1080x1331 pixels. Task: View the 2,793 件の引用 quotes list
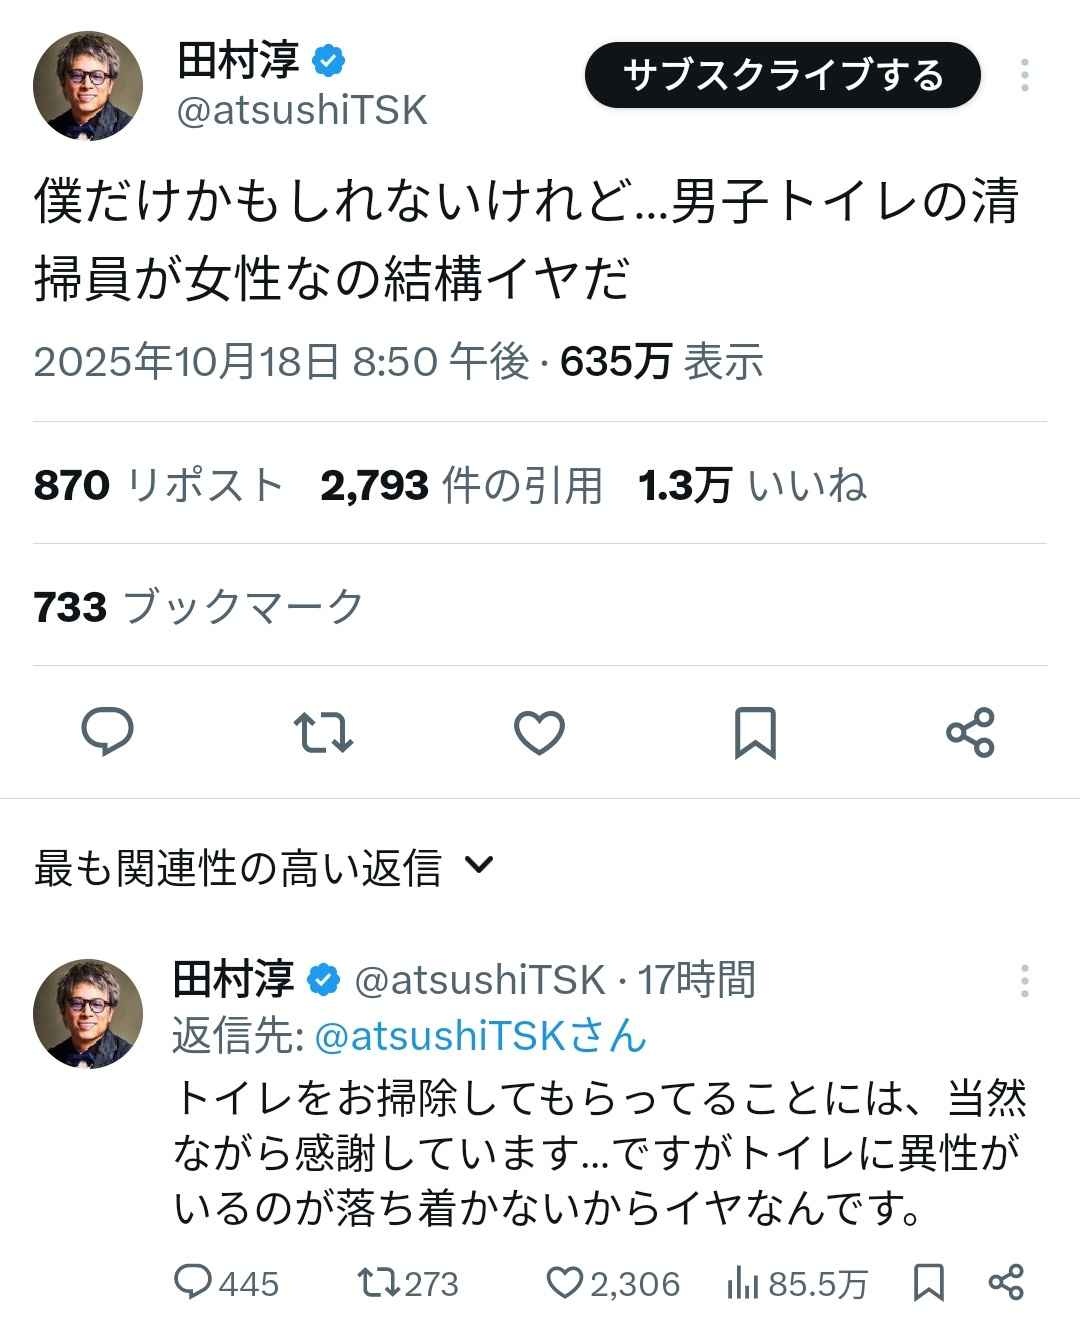(462, 486)
